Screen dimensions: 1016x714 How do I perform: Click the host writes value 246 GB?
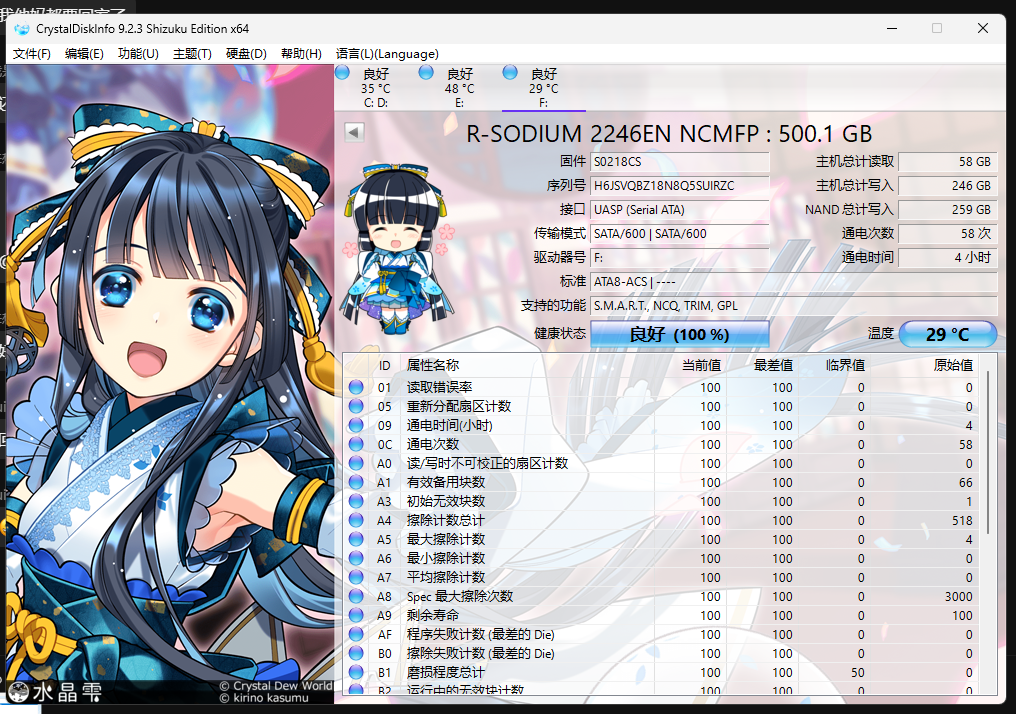947,186
